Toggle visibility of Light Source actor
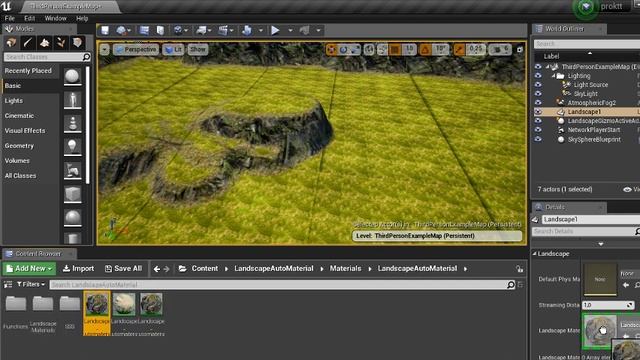The image size is (640, 360). pyautogui.click(x=538, y=84)
